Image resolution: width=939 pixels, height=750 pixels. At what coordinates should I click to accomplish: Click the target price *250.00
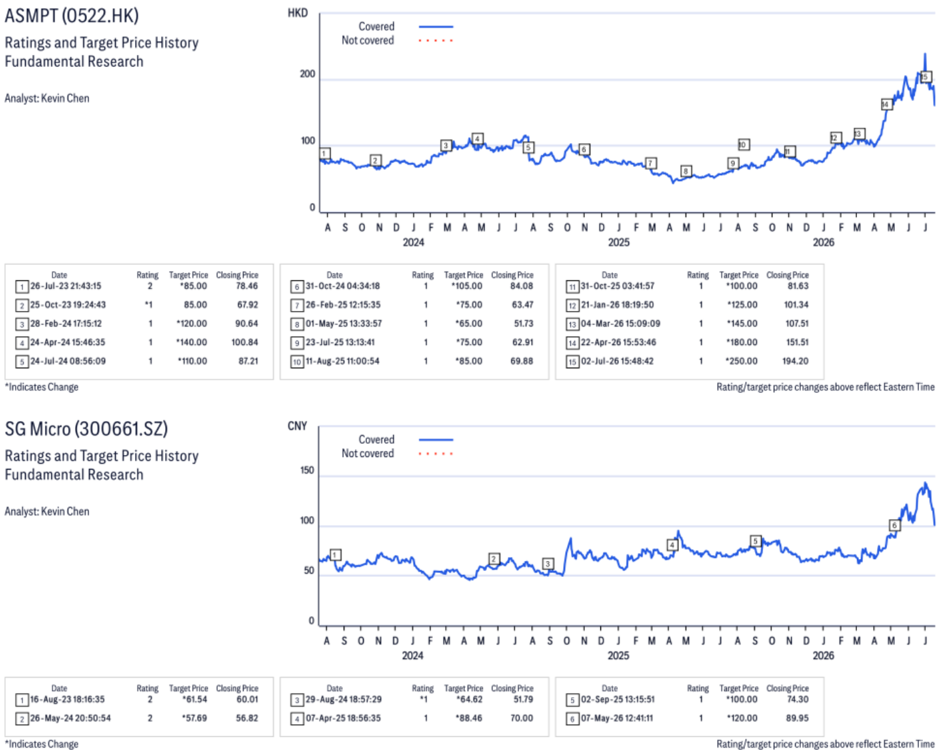741,361
